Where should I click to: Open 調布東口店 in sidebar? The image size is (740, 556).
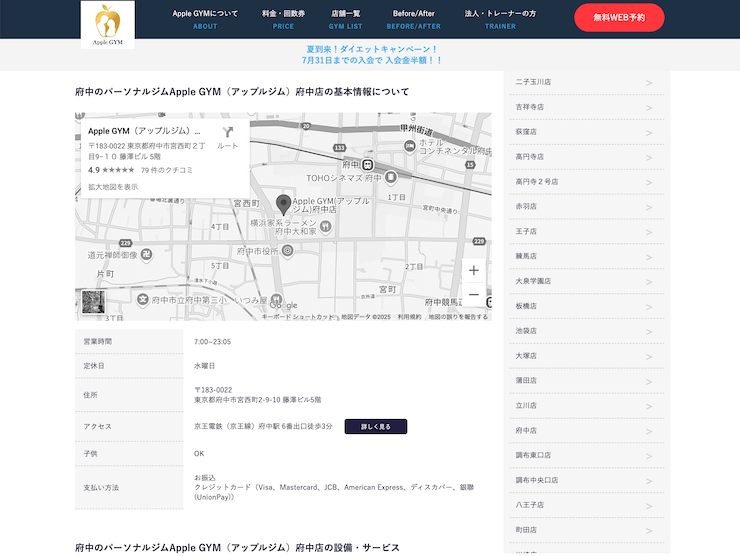587,455
